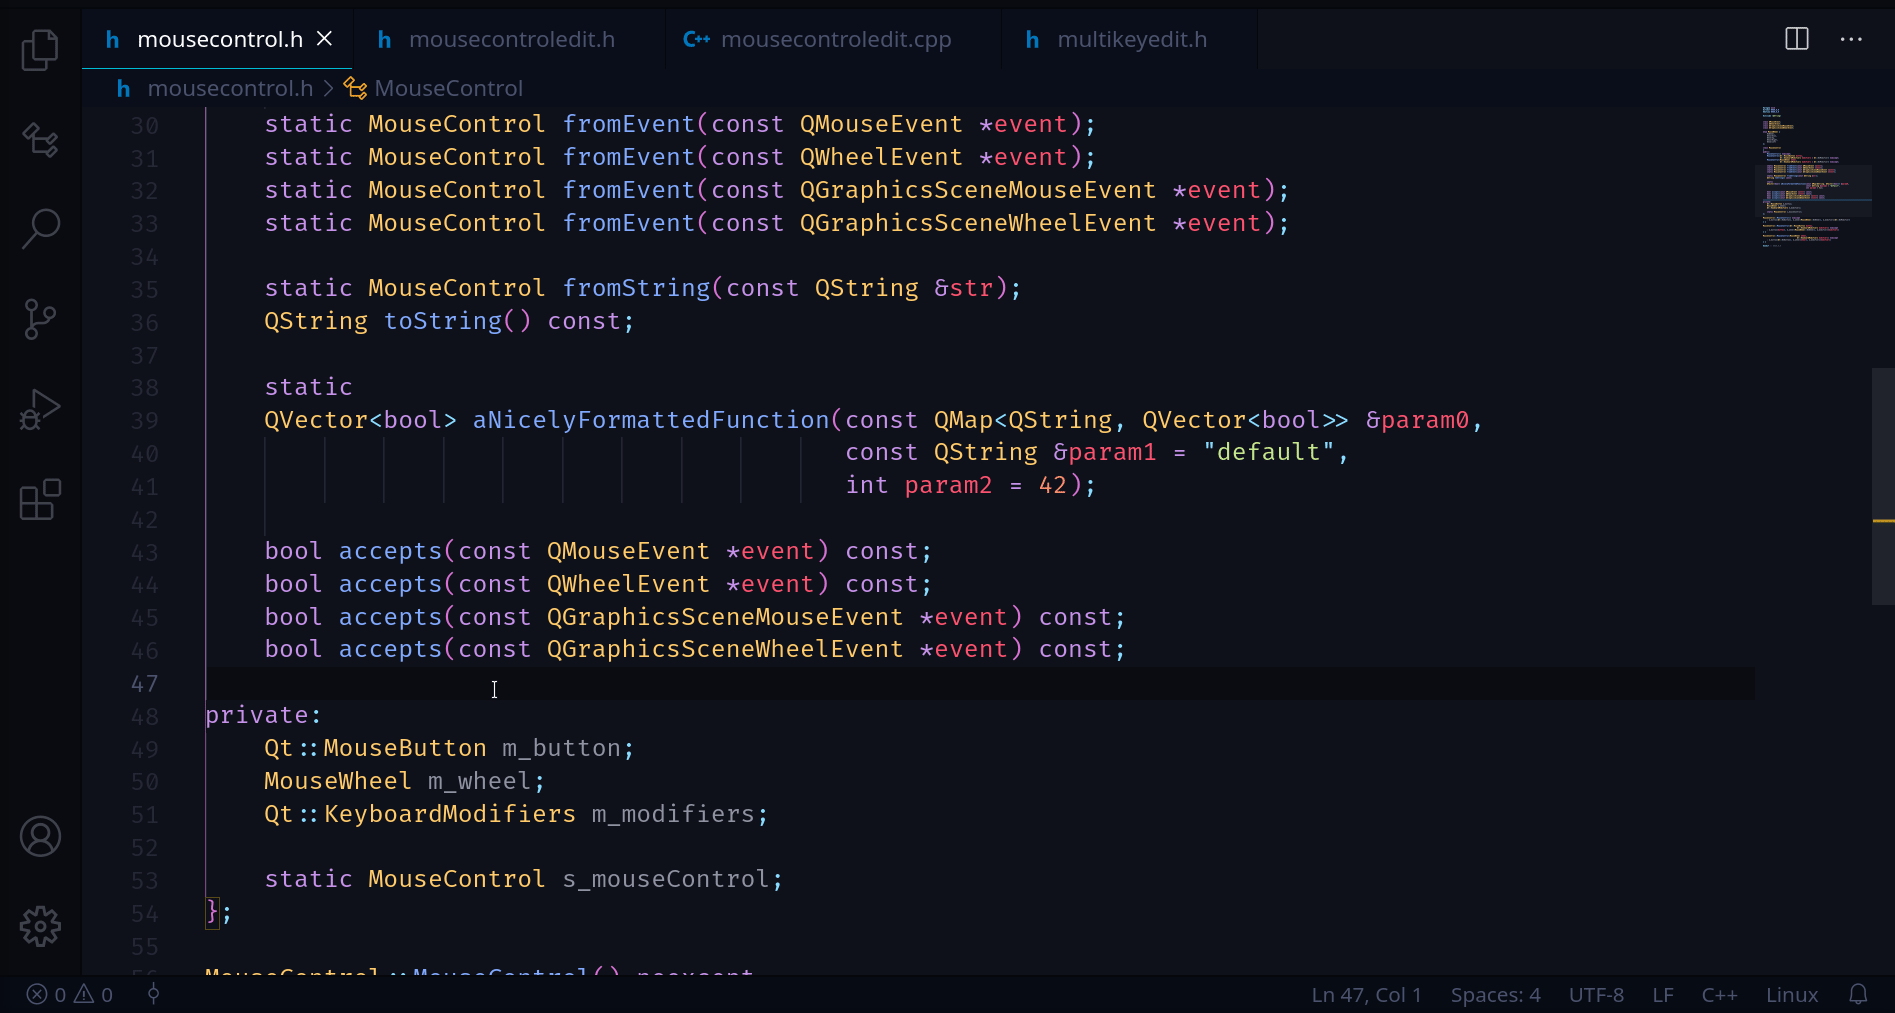This screenshot has height=1013, width=1895.
Task: Change indentation via the Spaces: 4 indicator
Action: tap(1495, 994)
